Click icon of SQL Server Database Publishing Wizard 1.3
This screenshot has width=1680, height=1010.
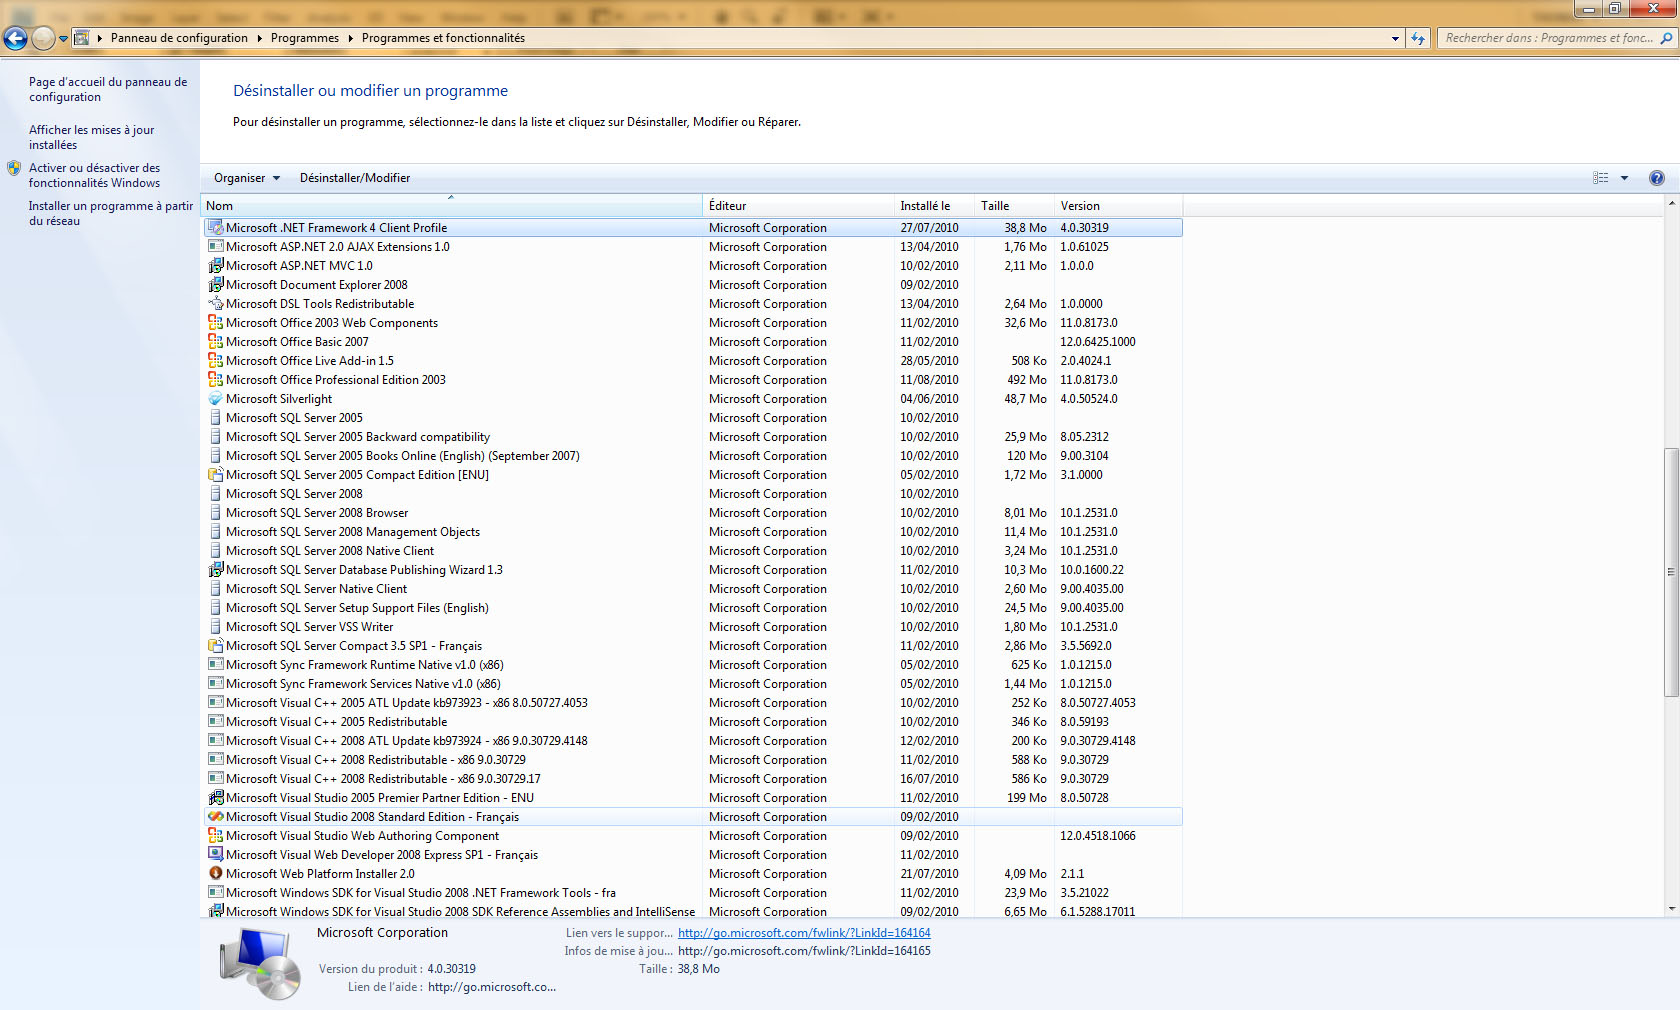tap(215, 570)
